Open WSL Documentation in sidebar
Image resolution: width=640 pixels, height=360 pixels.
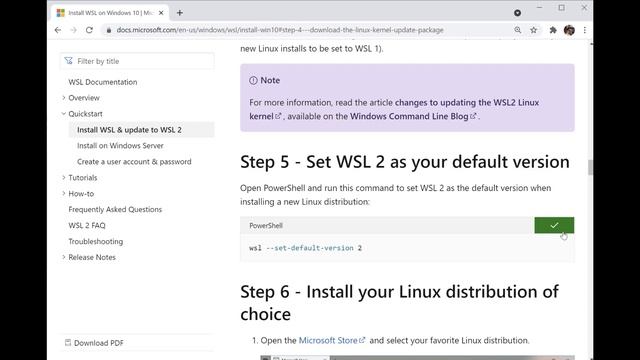pos(103,82)
